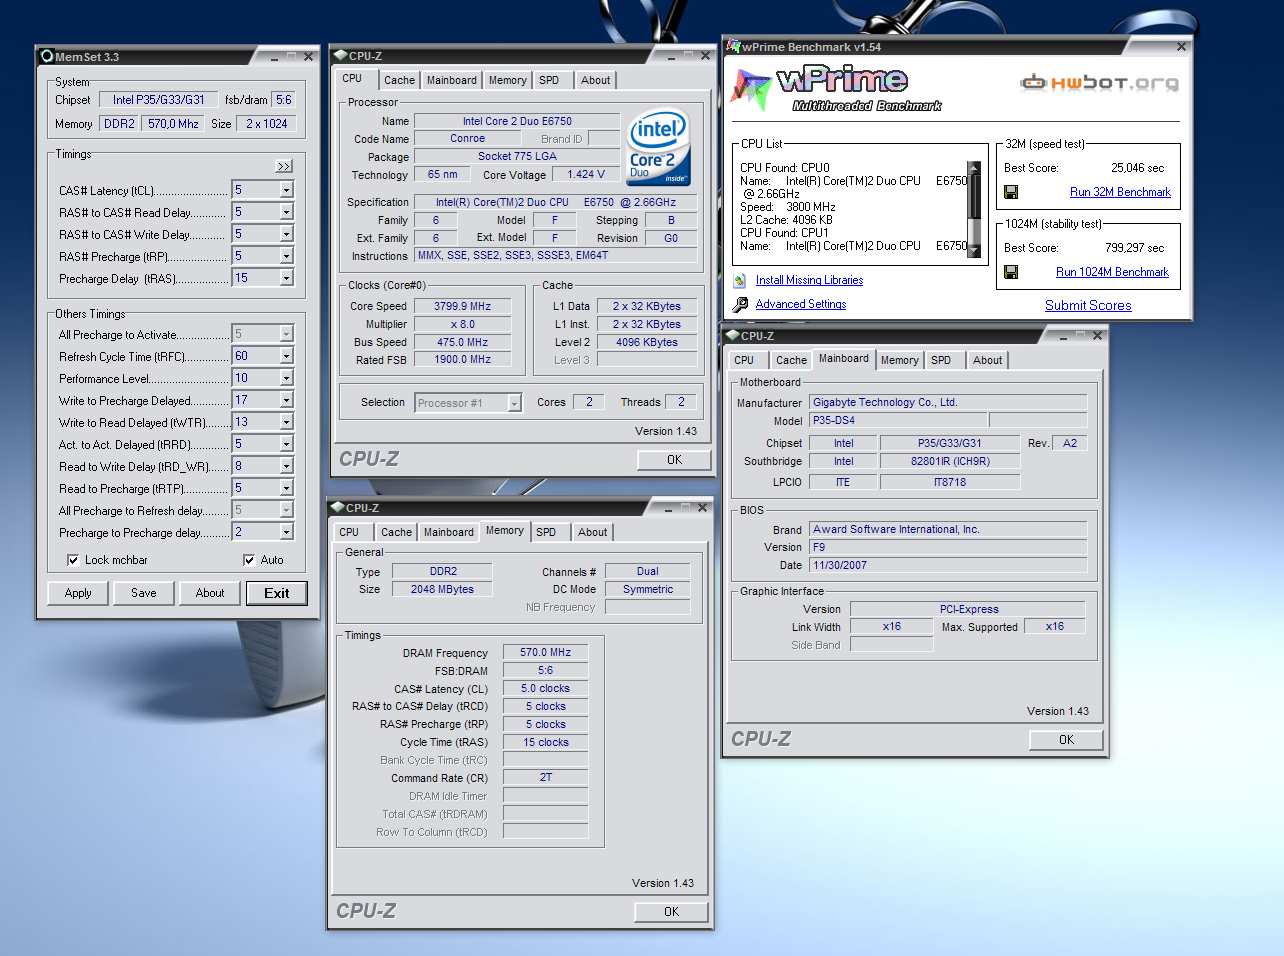Click the floppy disk icon for 1024M score
Screen dimensions: 1284x956
(1011, 272)
